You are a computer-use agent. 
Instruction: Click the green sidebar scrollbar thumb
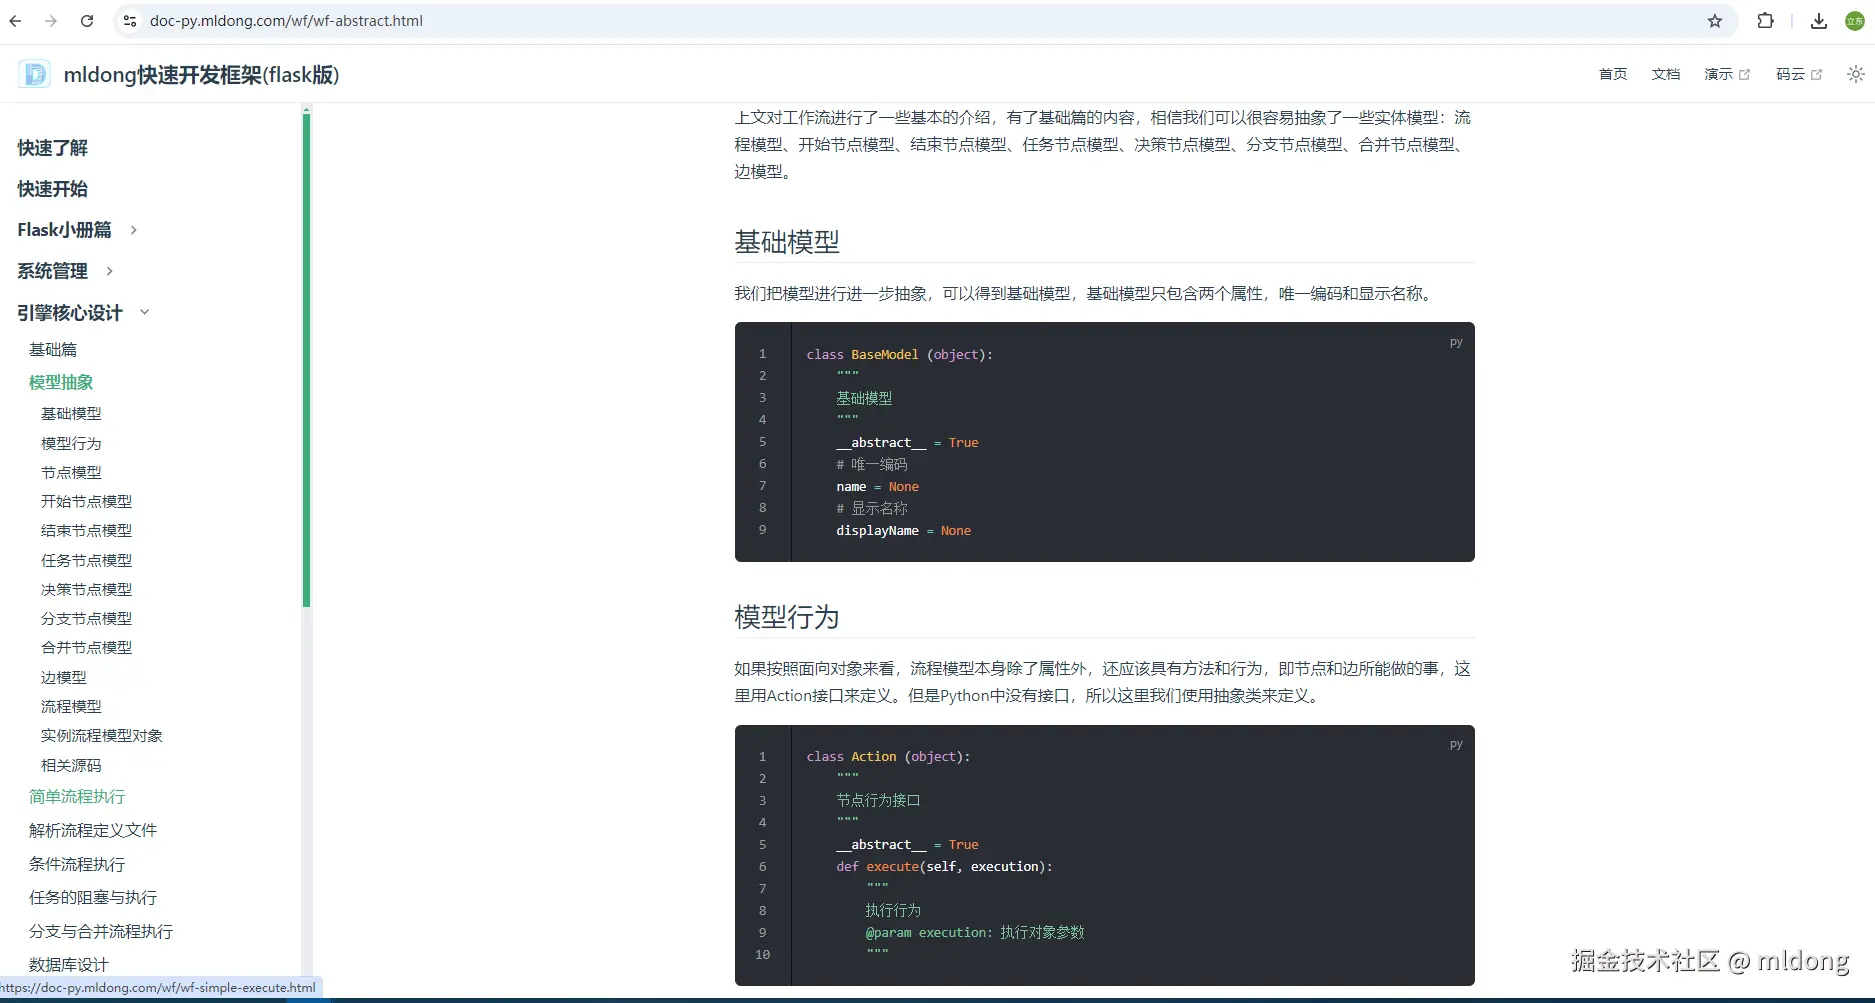point(306,360)
